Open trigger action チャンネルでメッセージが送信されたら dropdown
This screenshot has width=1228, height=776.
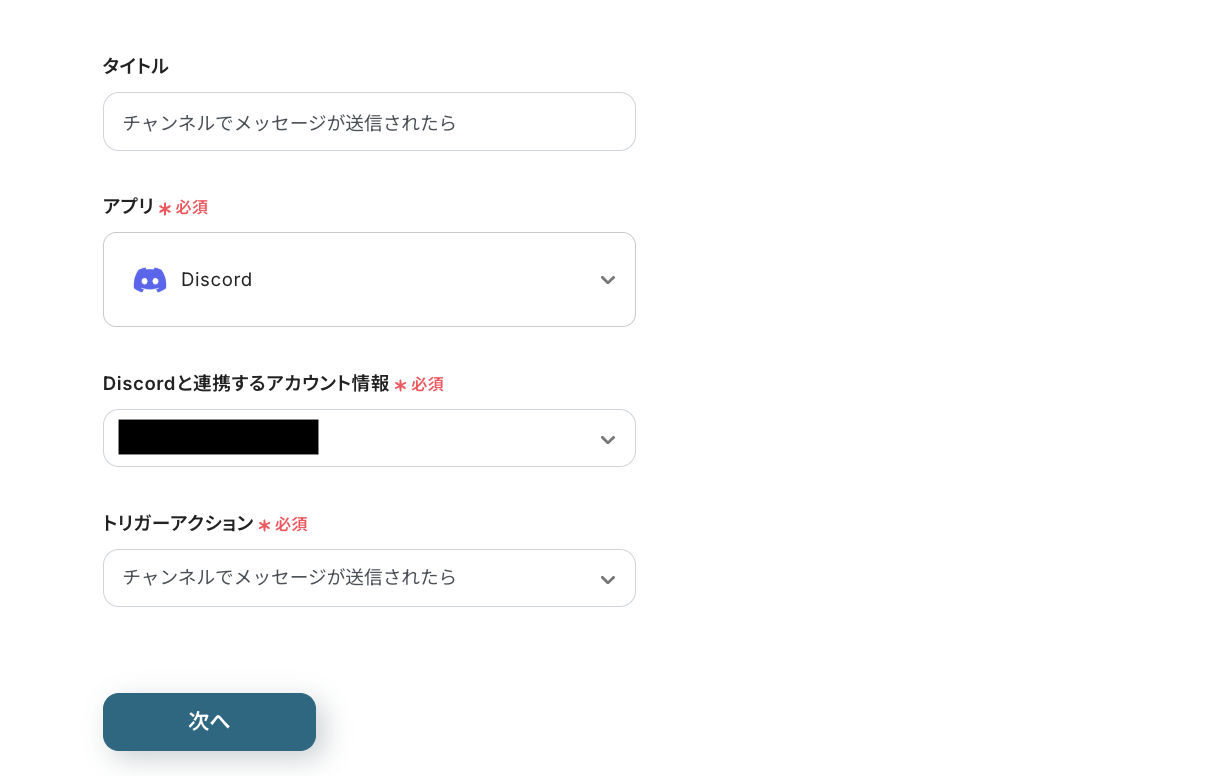(x=290, y=578)
